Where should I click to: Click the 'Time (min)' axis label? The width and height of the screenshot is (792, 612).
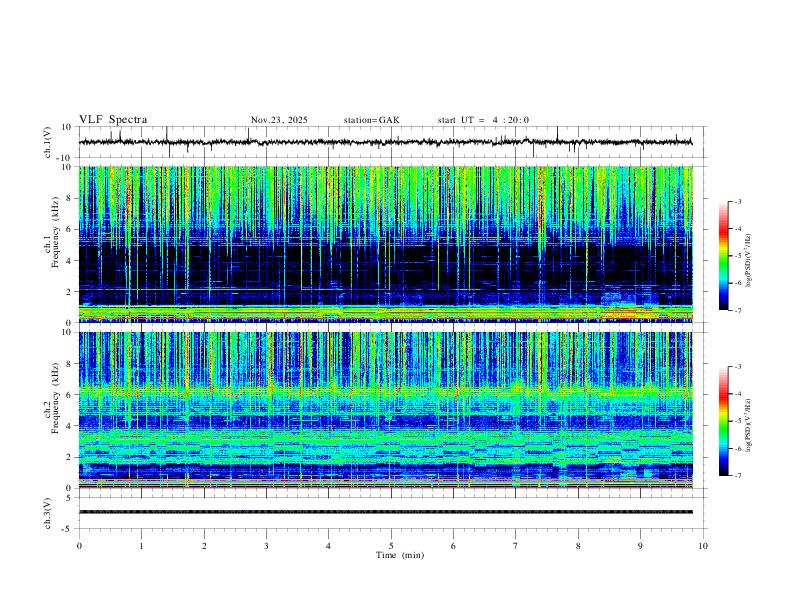[x=400, y=555]
